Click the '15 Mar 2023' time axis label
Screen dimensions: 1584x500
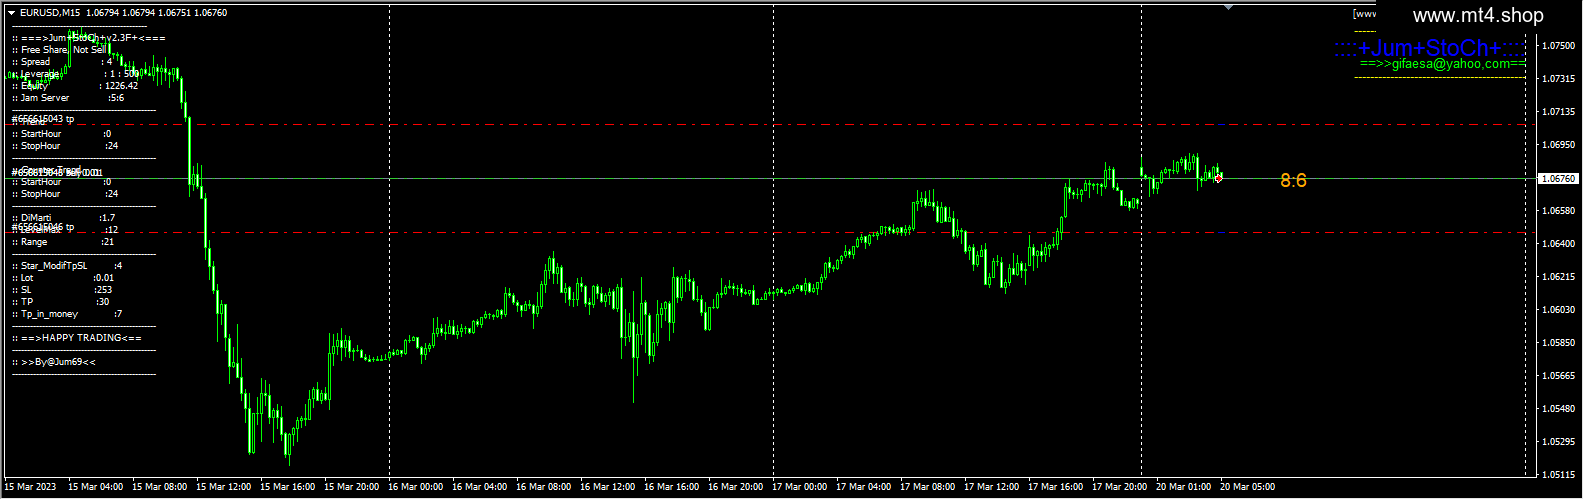tap(30, 487)
